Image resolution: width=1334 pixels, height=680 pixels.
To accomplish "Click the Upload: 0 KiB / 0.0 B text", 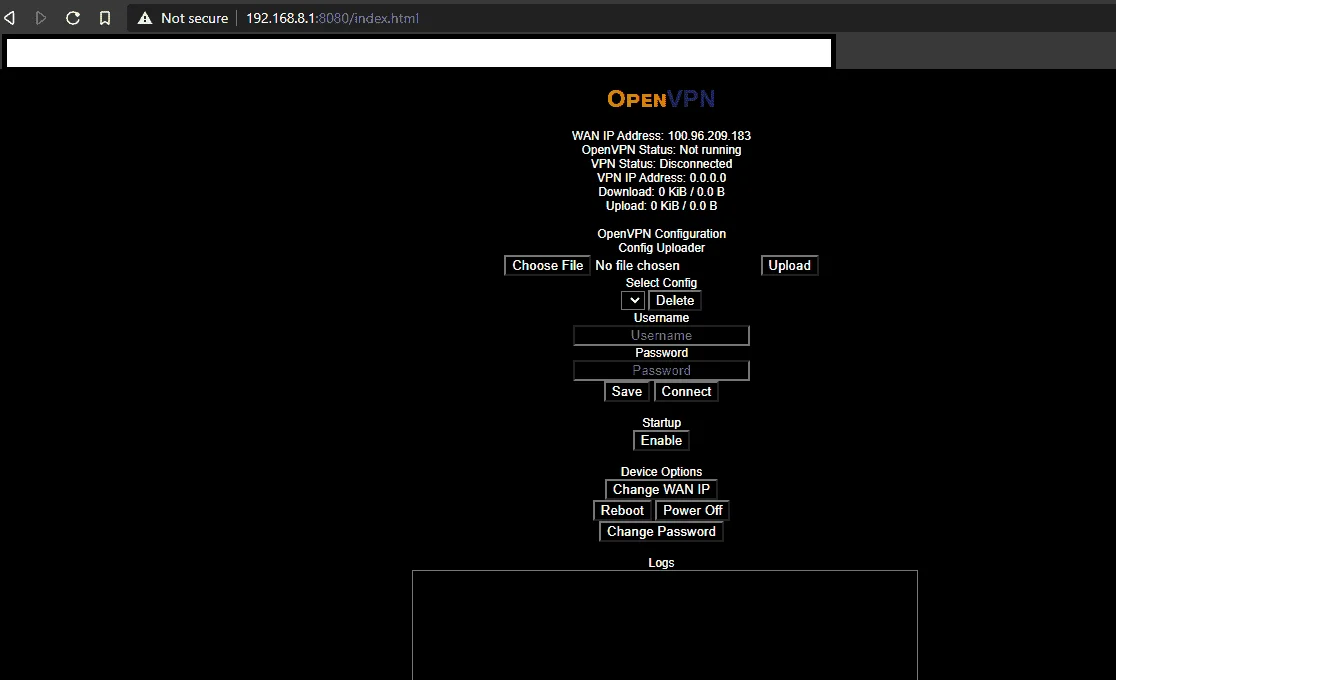I will click(661, 206).
